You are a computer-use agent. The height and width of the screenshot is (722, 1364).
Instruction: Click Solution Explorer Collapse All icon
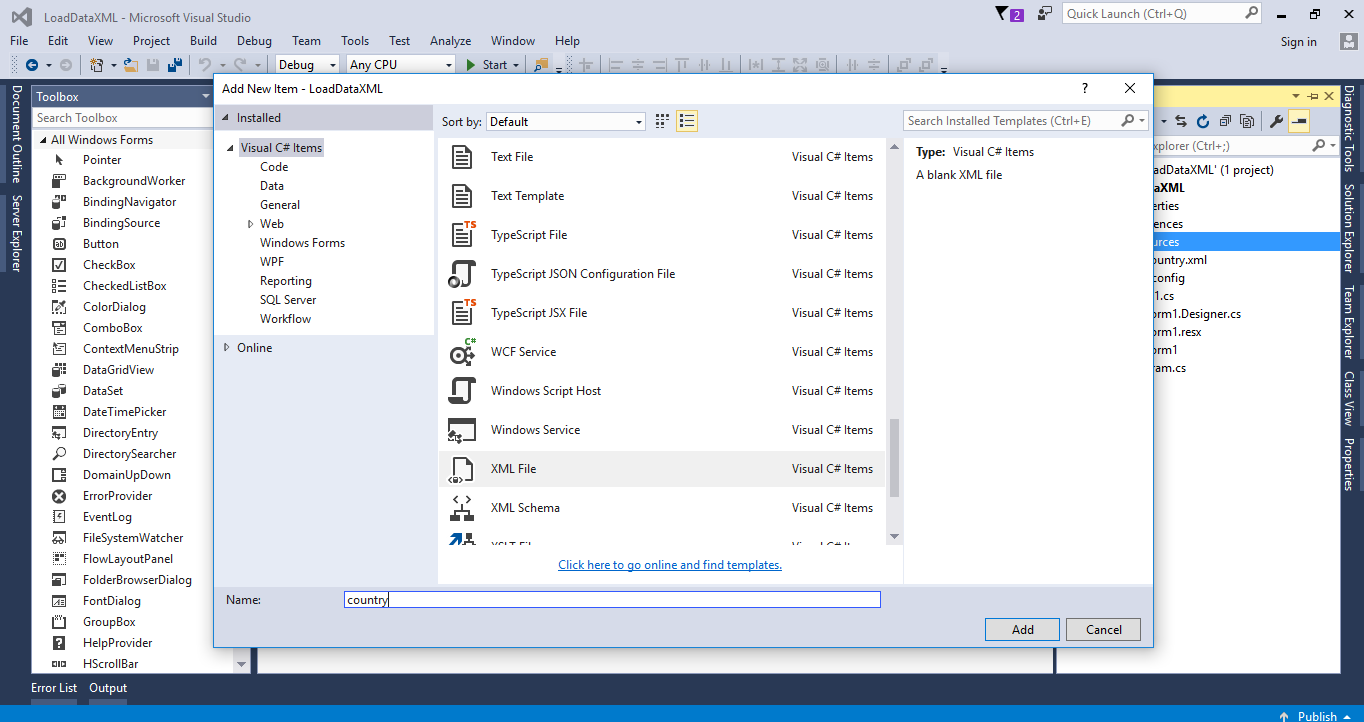tap(1225, 121)
